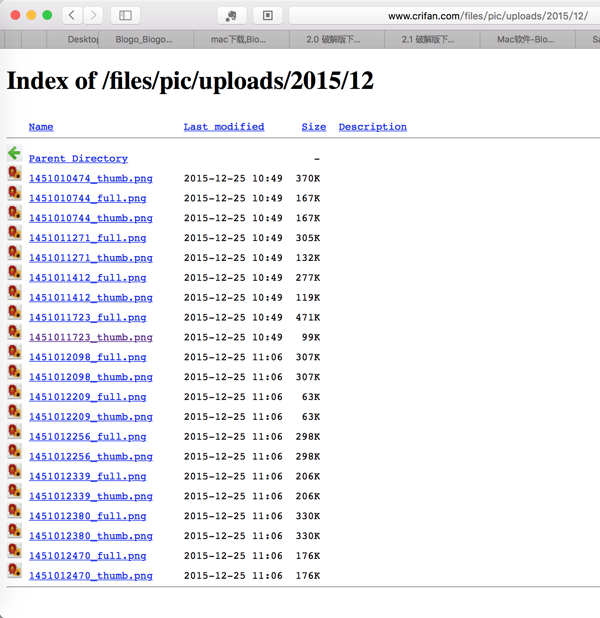Open 1451012098_thumb.png file link
600x618 pixels.
[91, 377]
